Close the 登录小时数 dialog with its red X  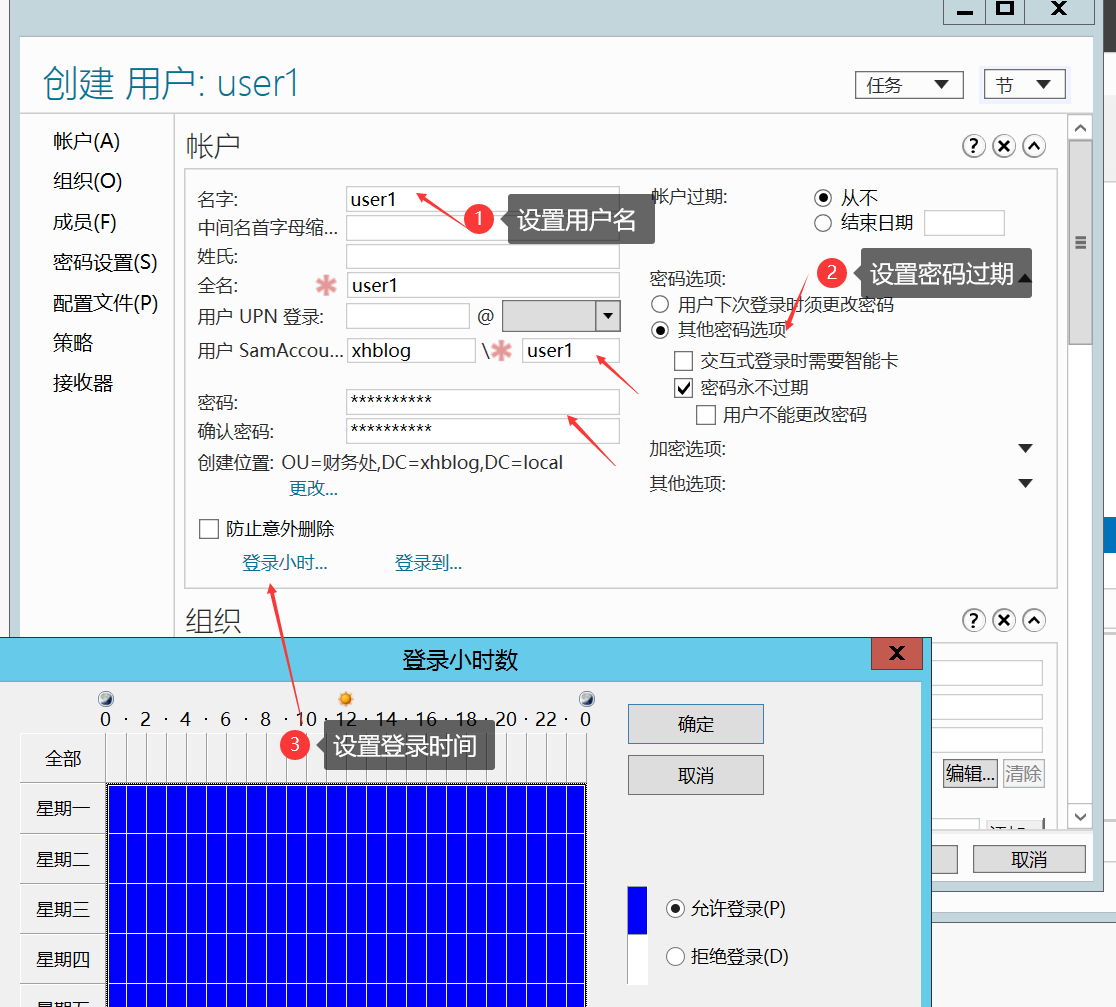point(897,654)
